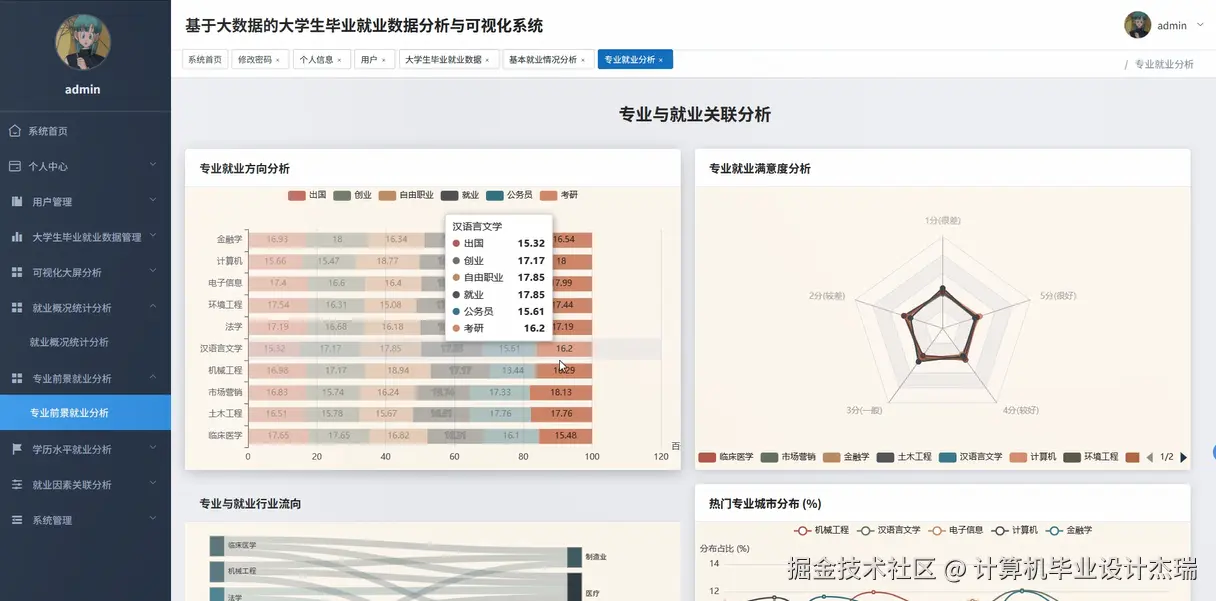Toggle 考研 series in direction chart legend
1216x601 pixels.
click(558, 196)
